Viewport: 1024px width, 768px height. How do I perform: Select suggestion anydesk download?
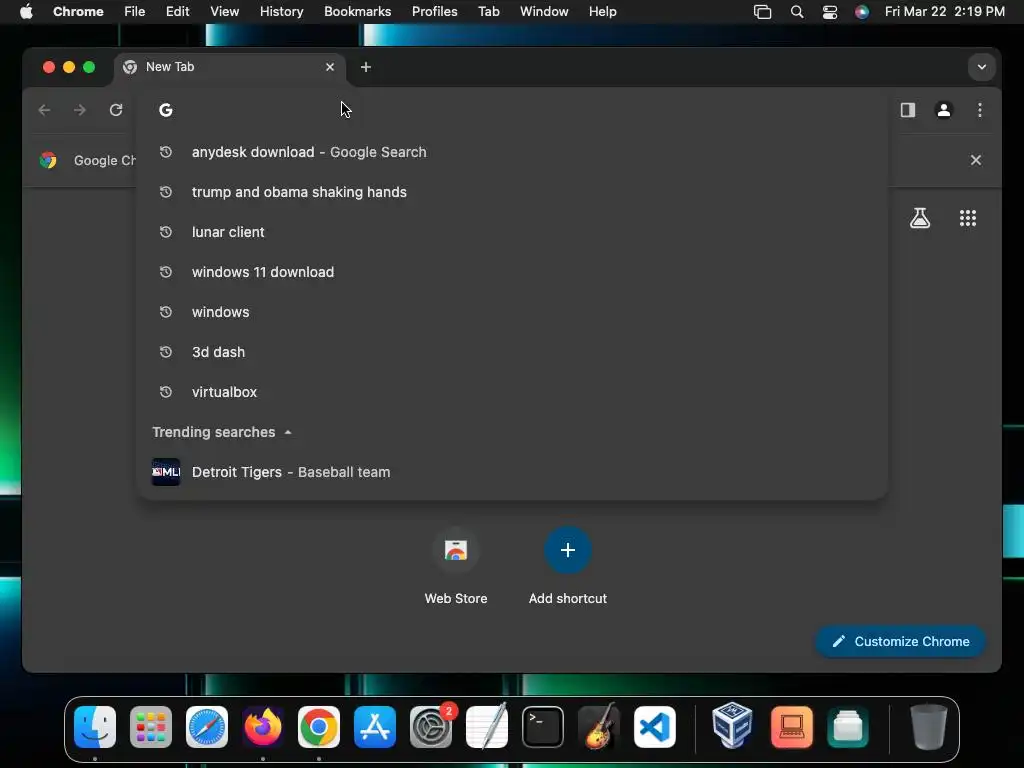point(512,152)
